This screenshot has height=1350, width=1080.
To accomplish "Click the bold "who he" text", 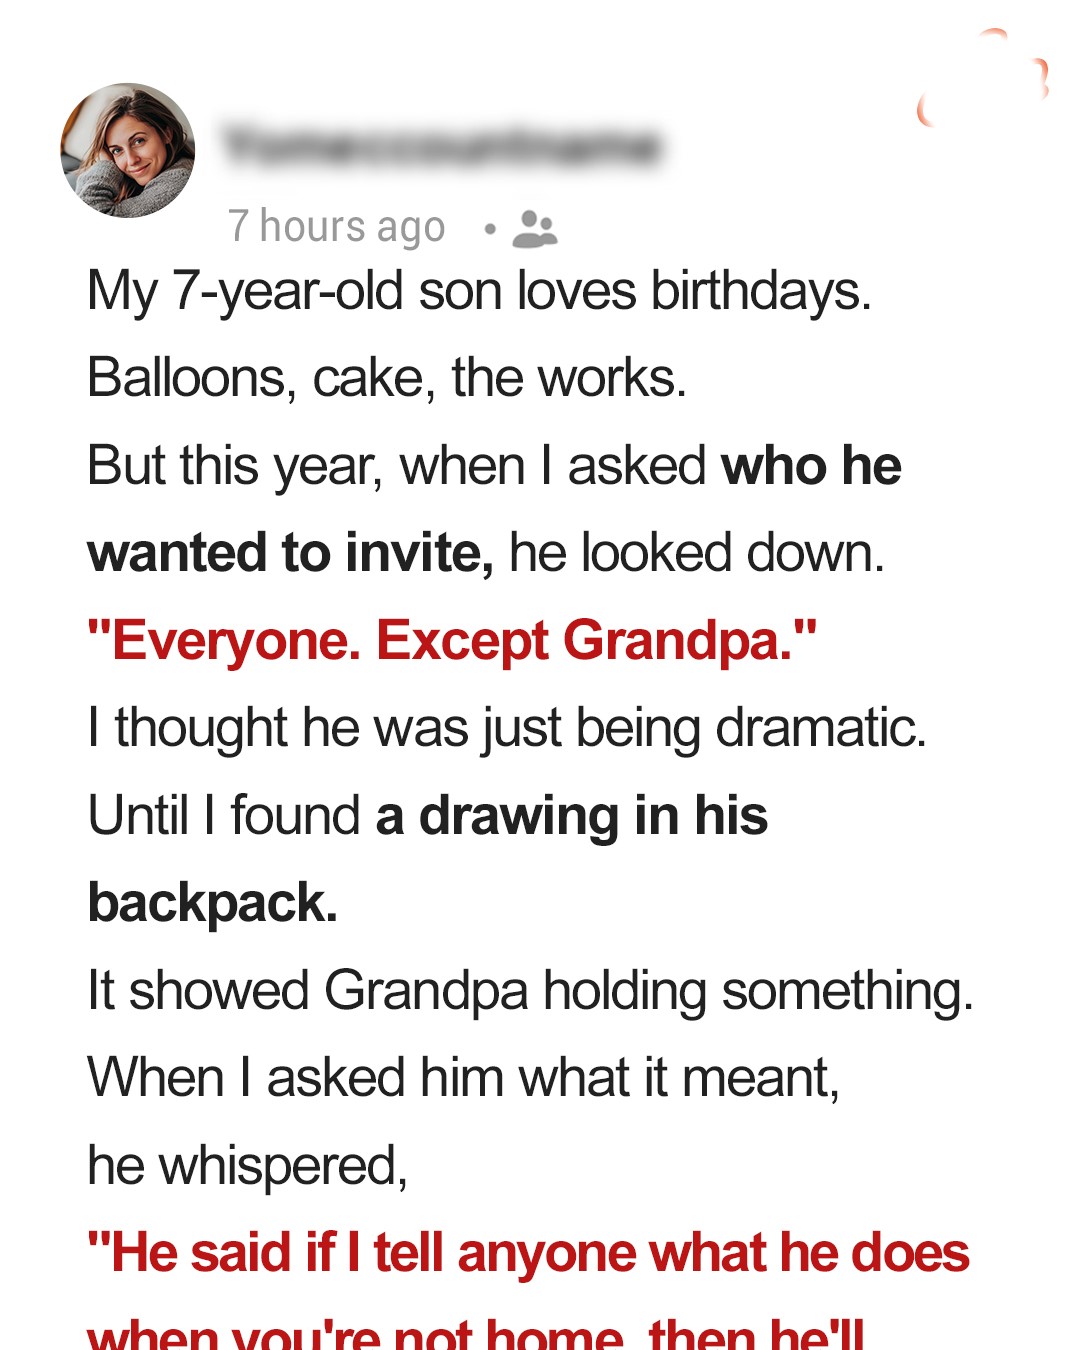I will pyautogui.click(x=811, y=466).
